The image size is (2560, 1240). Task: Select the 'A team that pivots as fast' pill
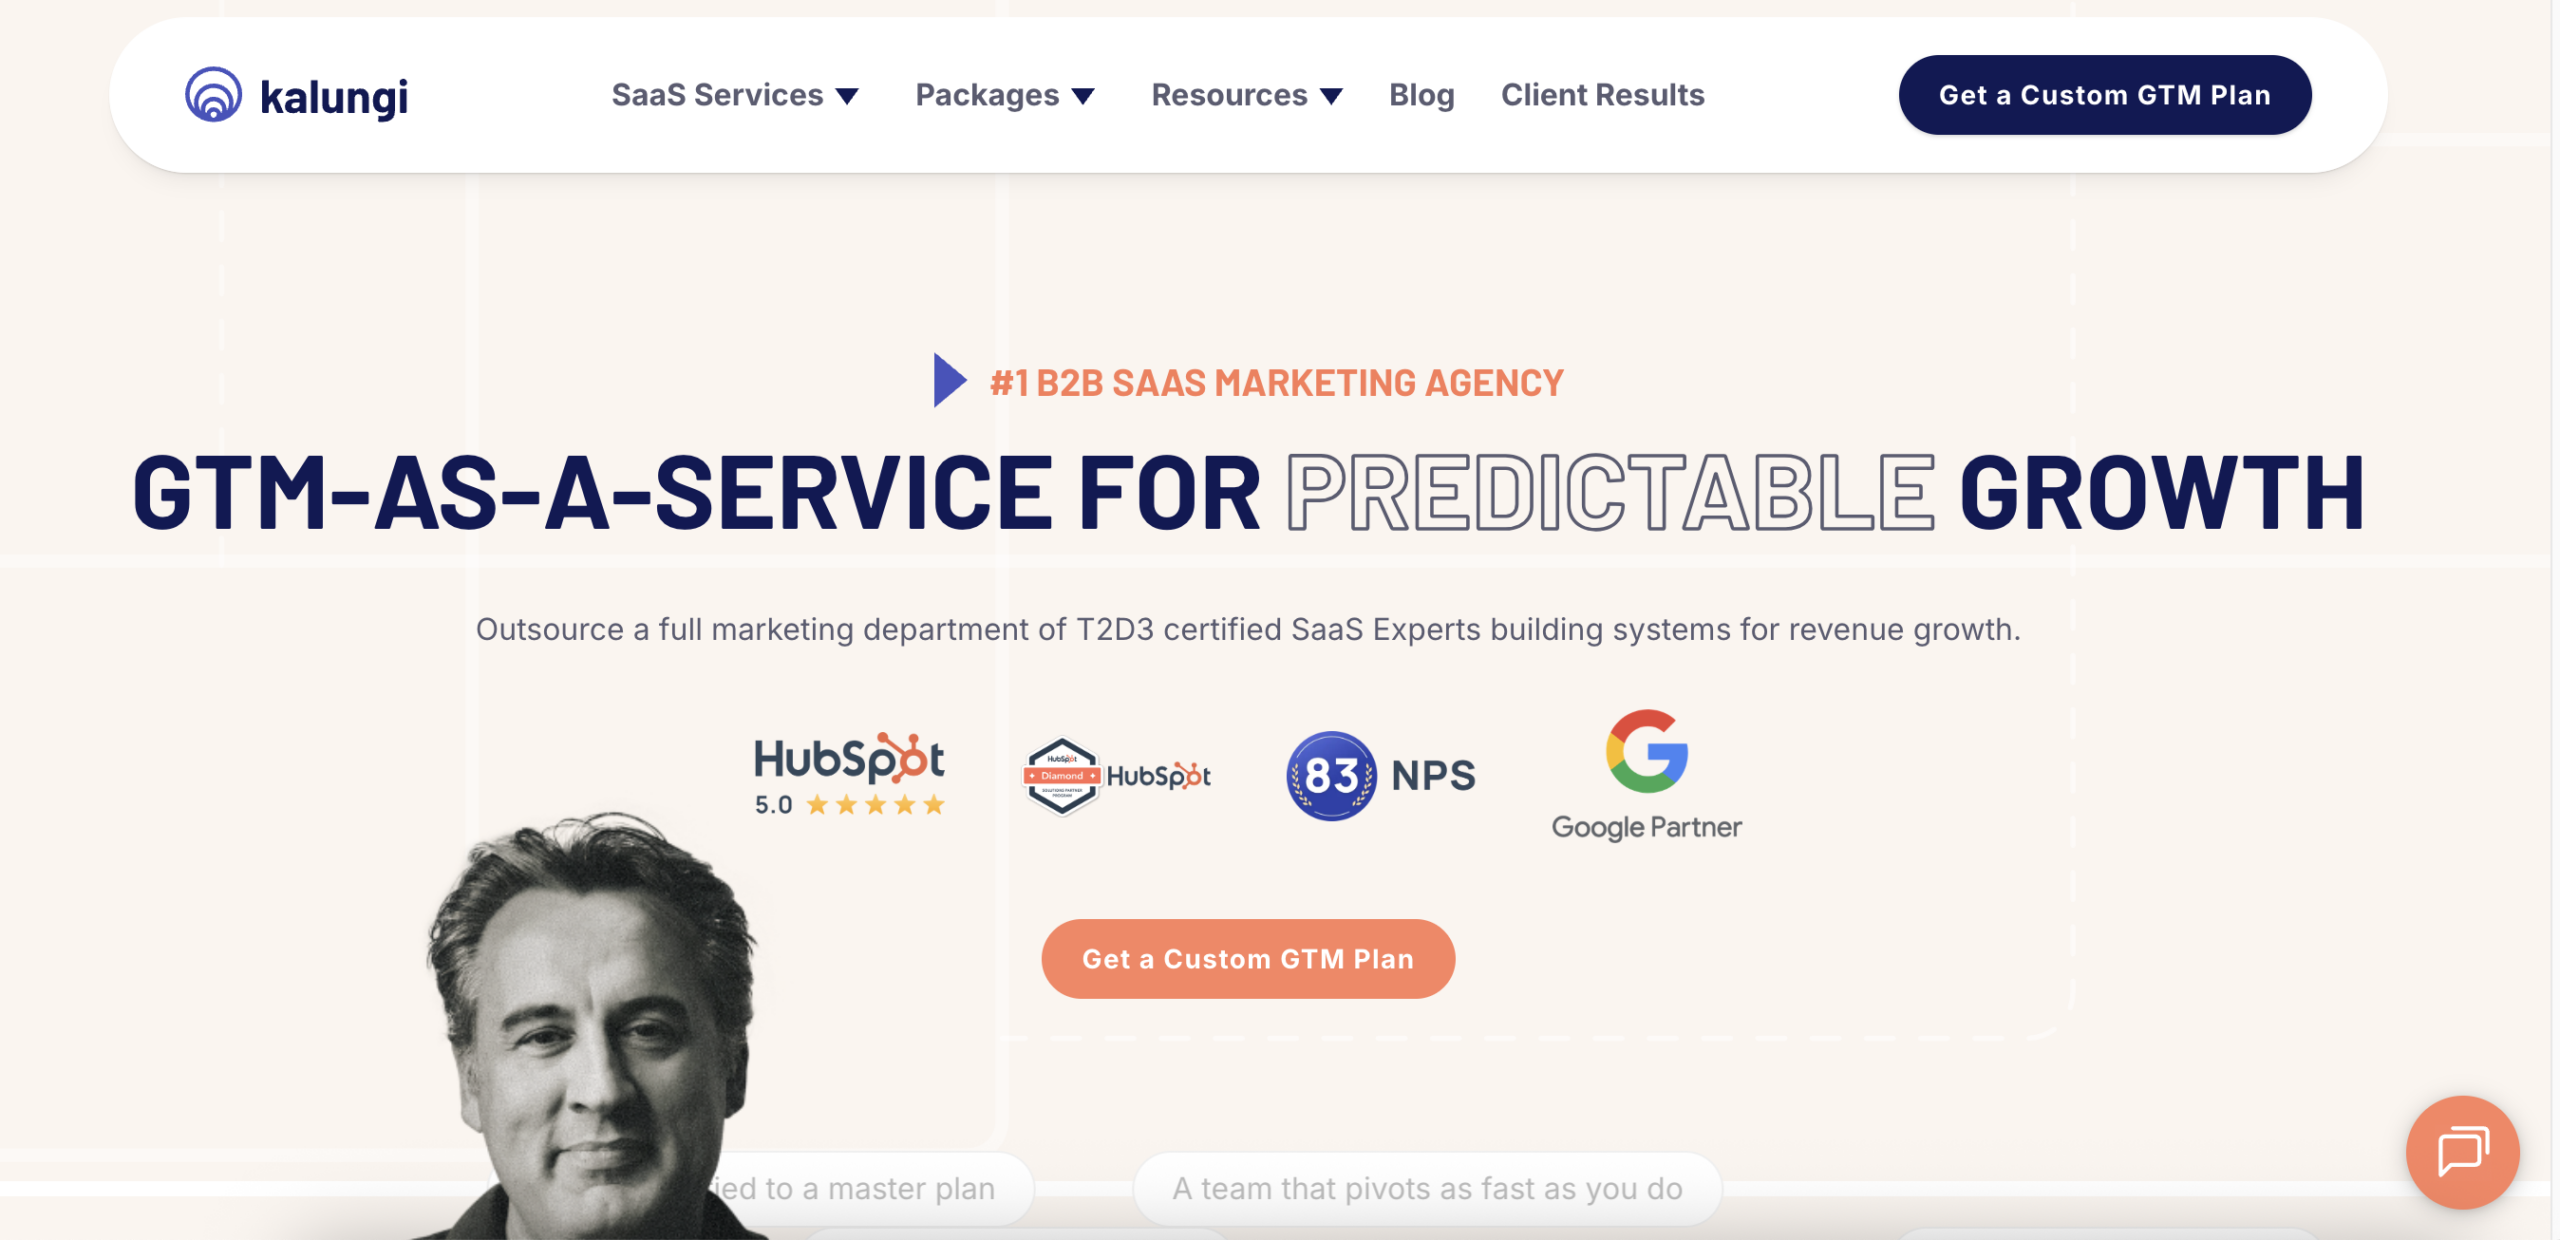[1427, 1188]
